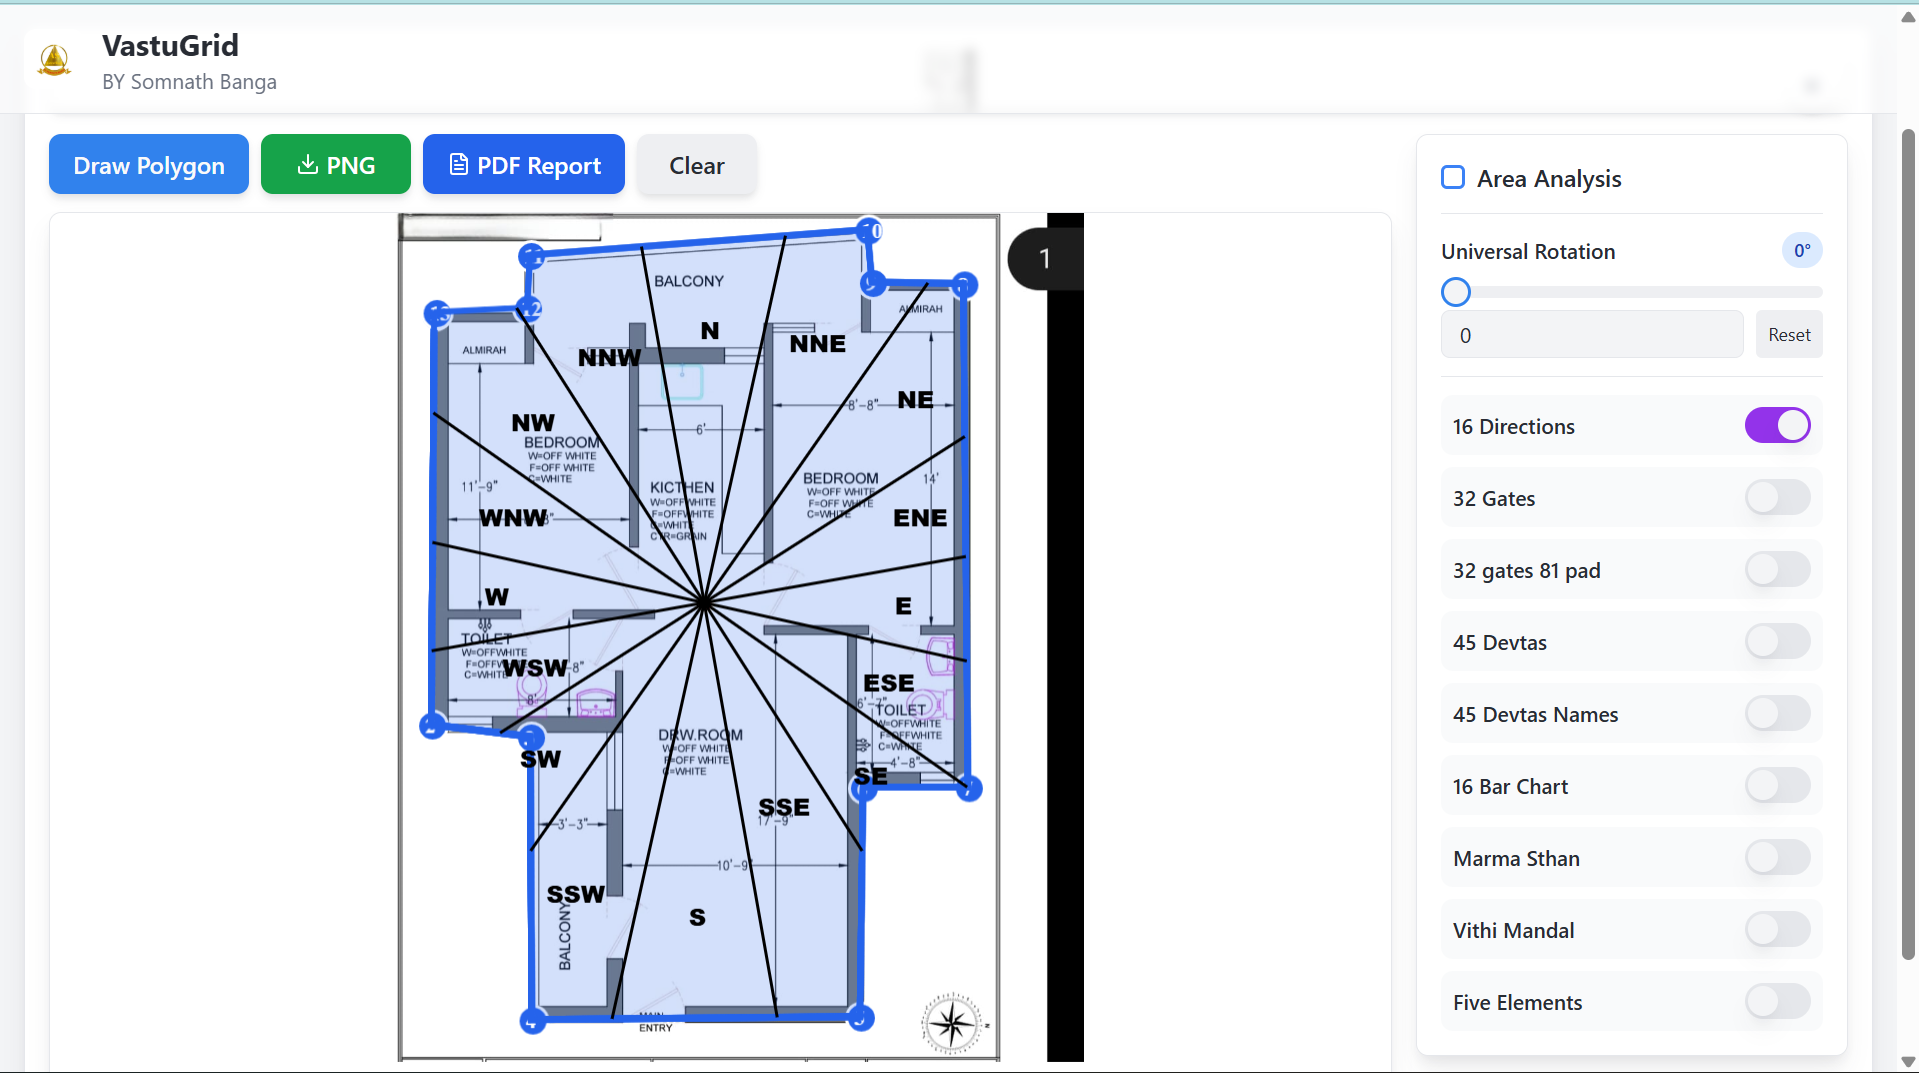Screen dimensions: 1919x1073
Task: Switch on the 16 Bar Chart toggle
Action: 1776,786
